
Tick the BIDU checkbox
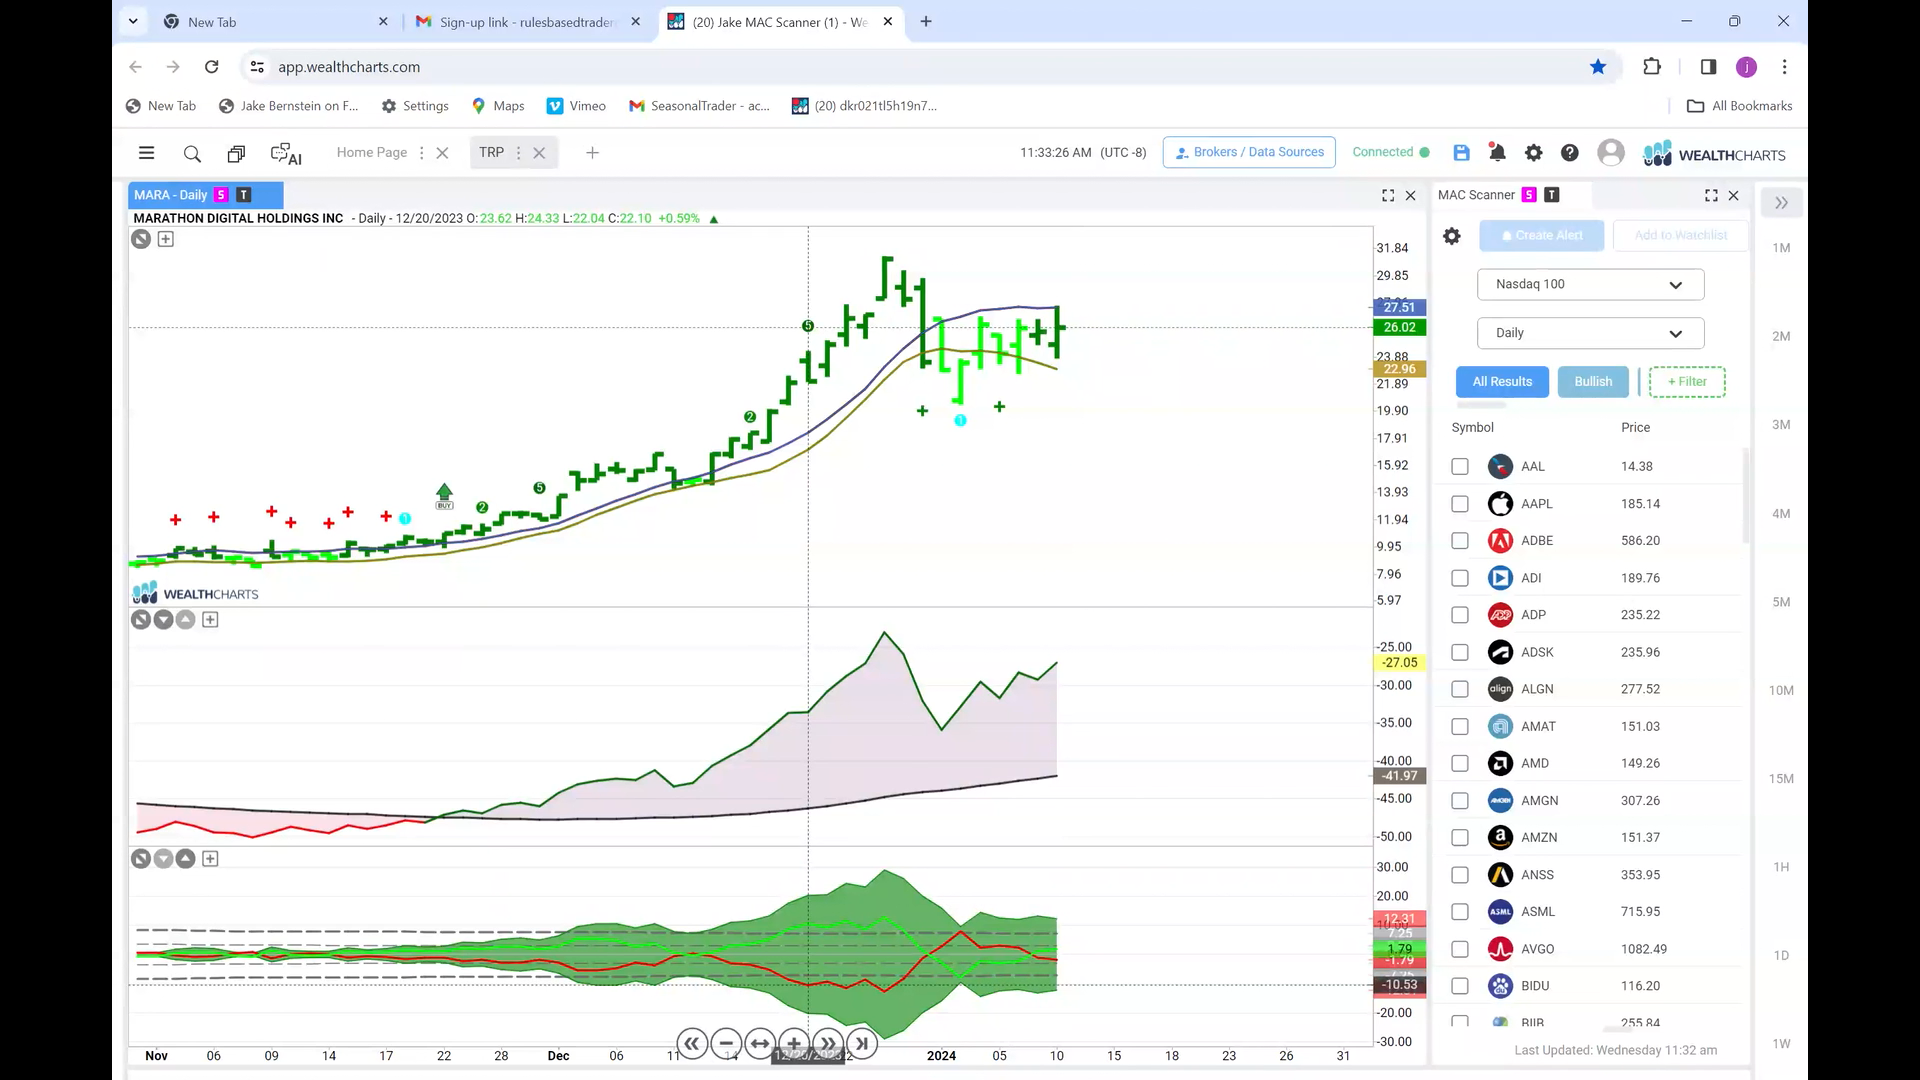tap(1460, 986)
